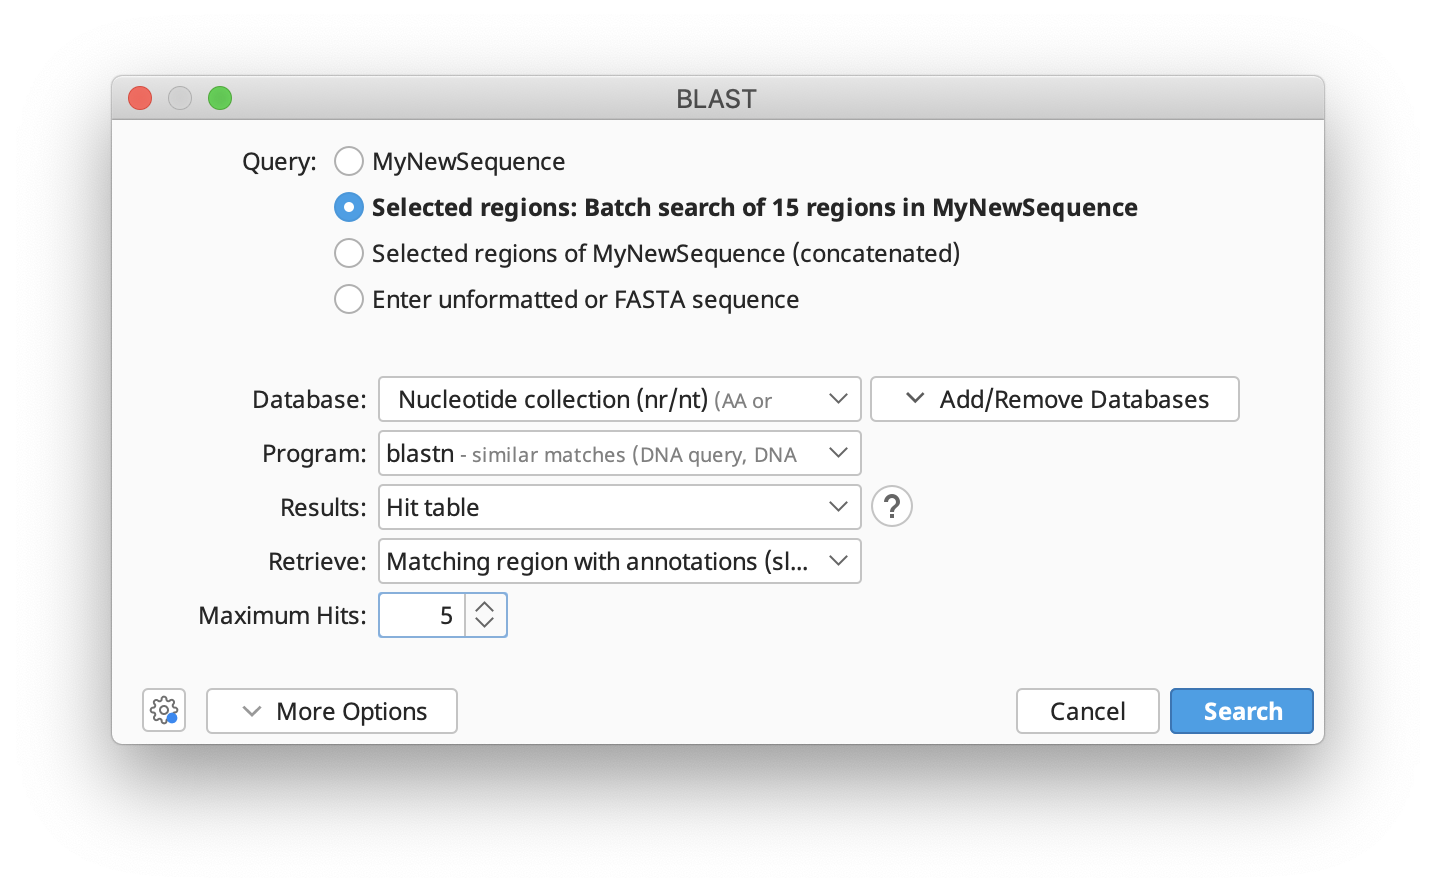
Task: Increase Maximum Hits with up arrow
Action: pos(485,606)
